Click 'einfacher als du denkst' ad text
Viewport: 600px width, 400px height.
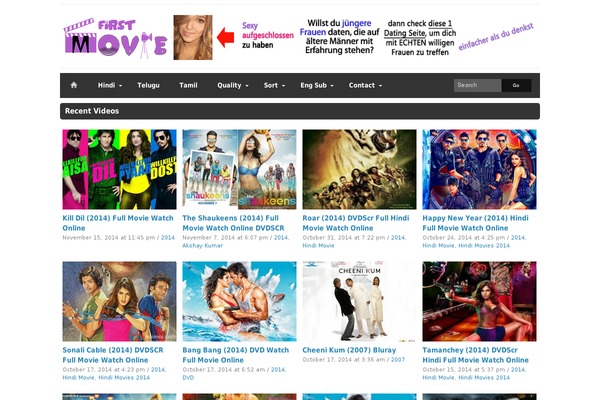[x=496, y=37]
